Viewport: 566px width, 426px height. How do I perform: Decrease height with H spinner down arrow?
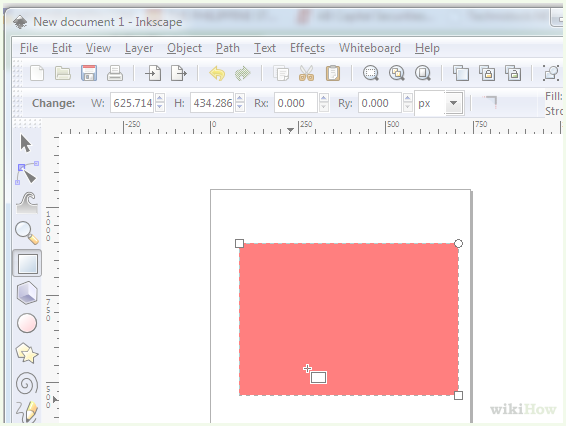[240, 108]
